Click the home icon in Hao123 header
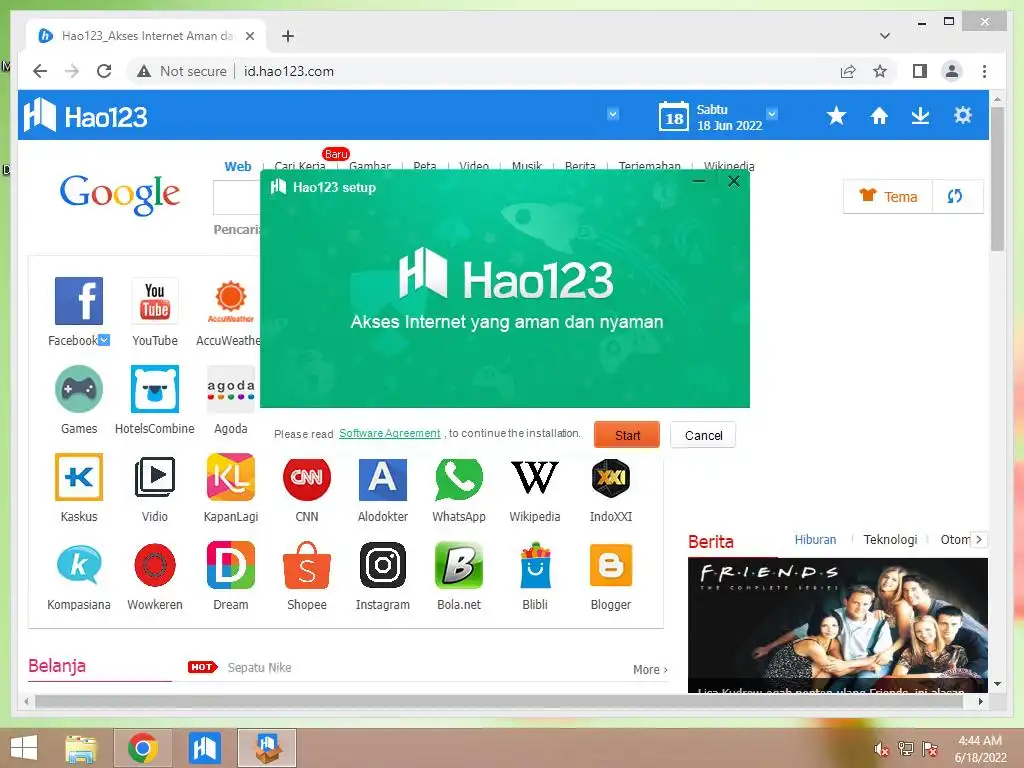 coord(879,116)
